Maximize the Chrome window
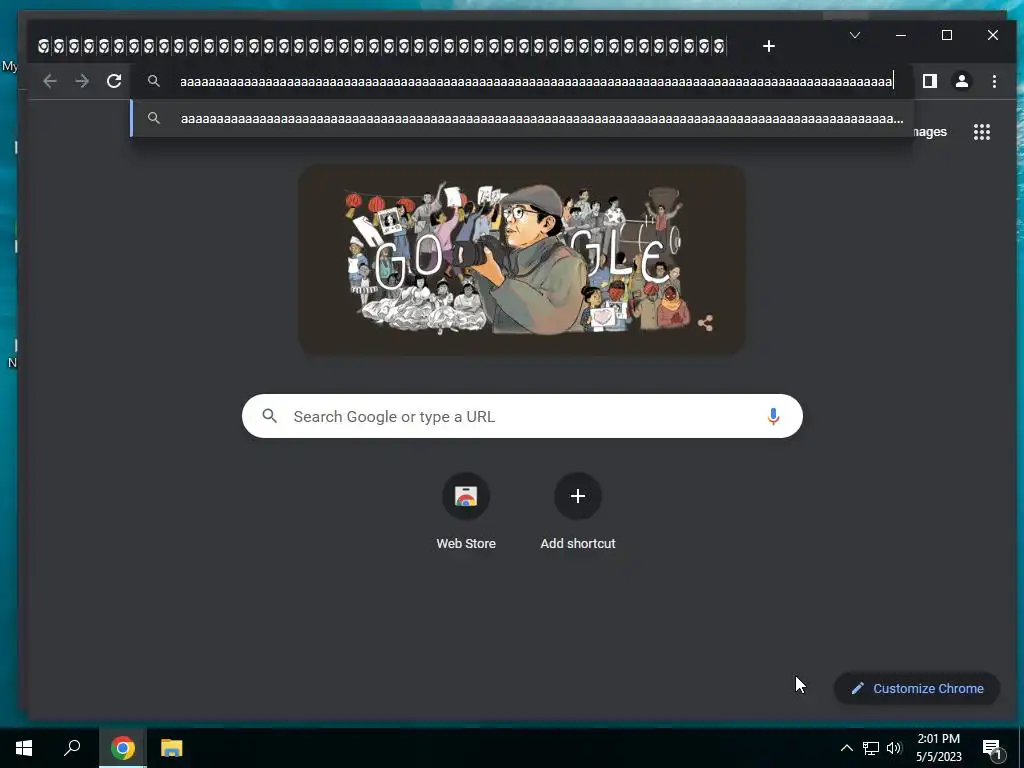The image size is (1024, 768). coord(946,35)
